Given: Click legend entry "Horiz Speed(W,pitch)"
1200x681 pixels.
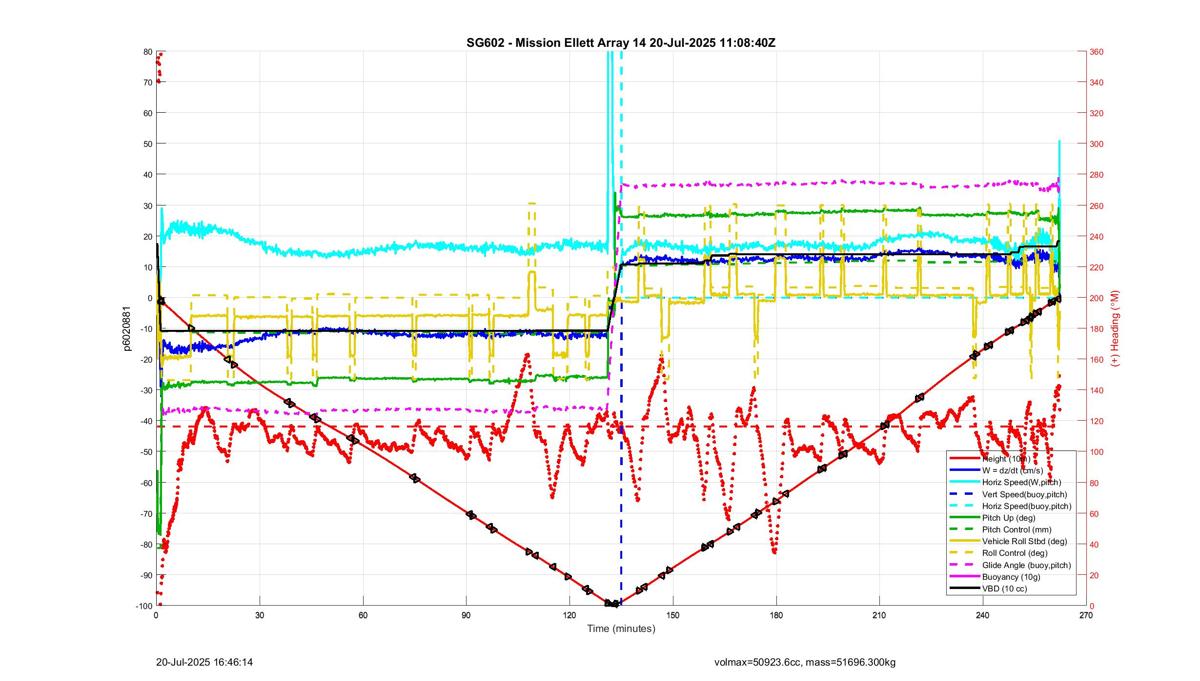Looking at the screenshot, I should coord(1022,482).
